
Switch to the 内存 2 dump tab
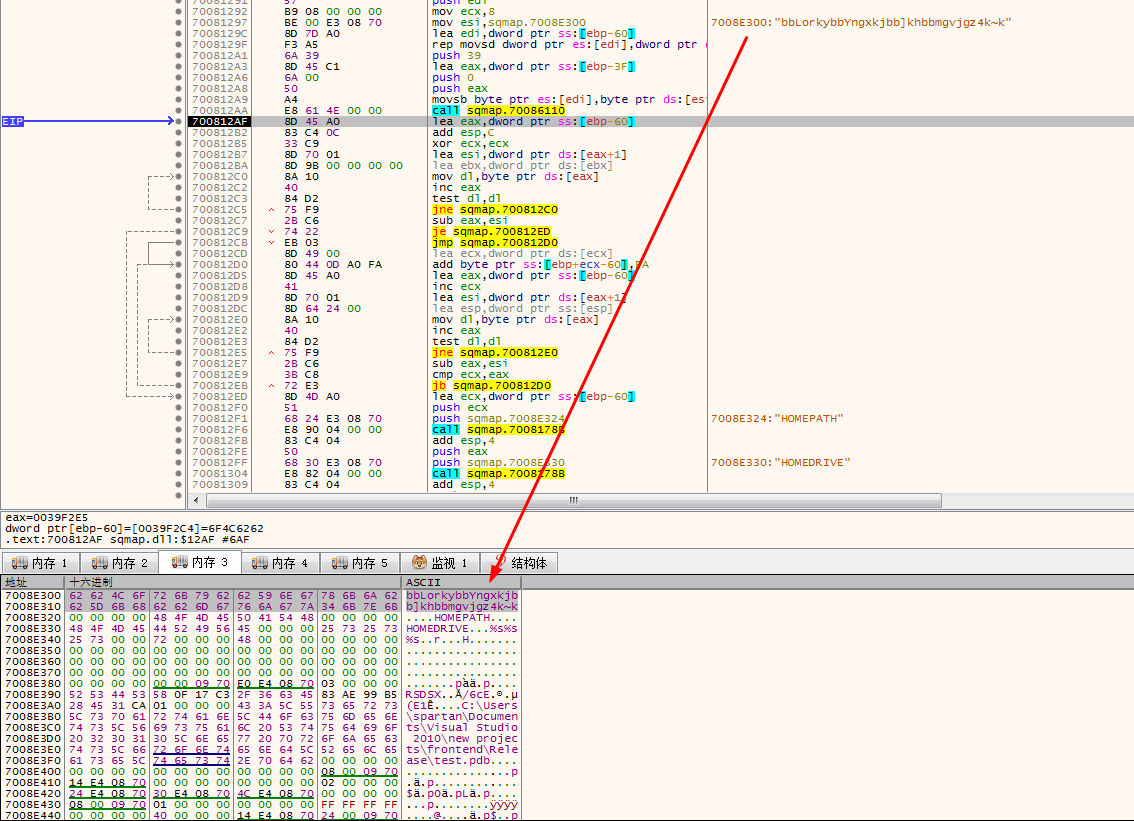[x=120, y=563]
